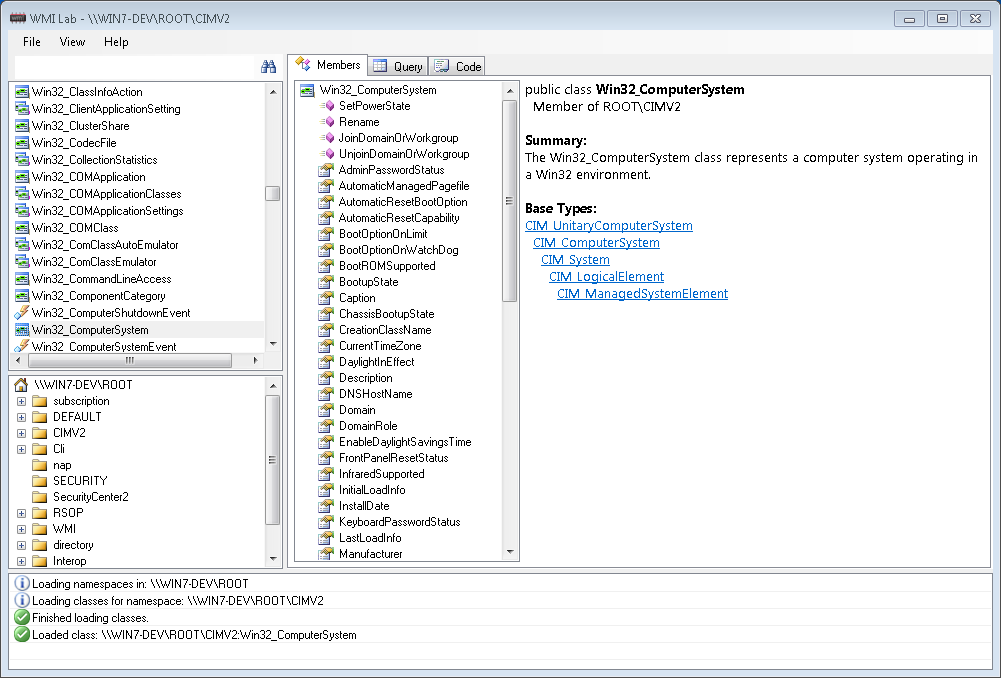Image resolution: width=1001 pixels, height=678 pixels.
Task: Click the Win32_ClassInfoAction class icon
Action: point(22,92)
